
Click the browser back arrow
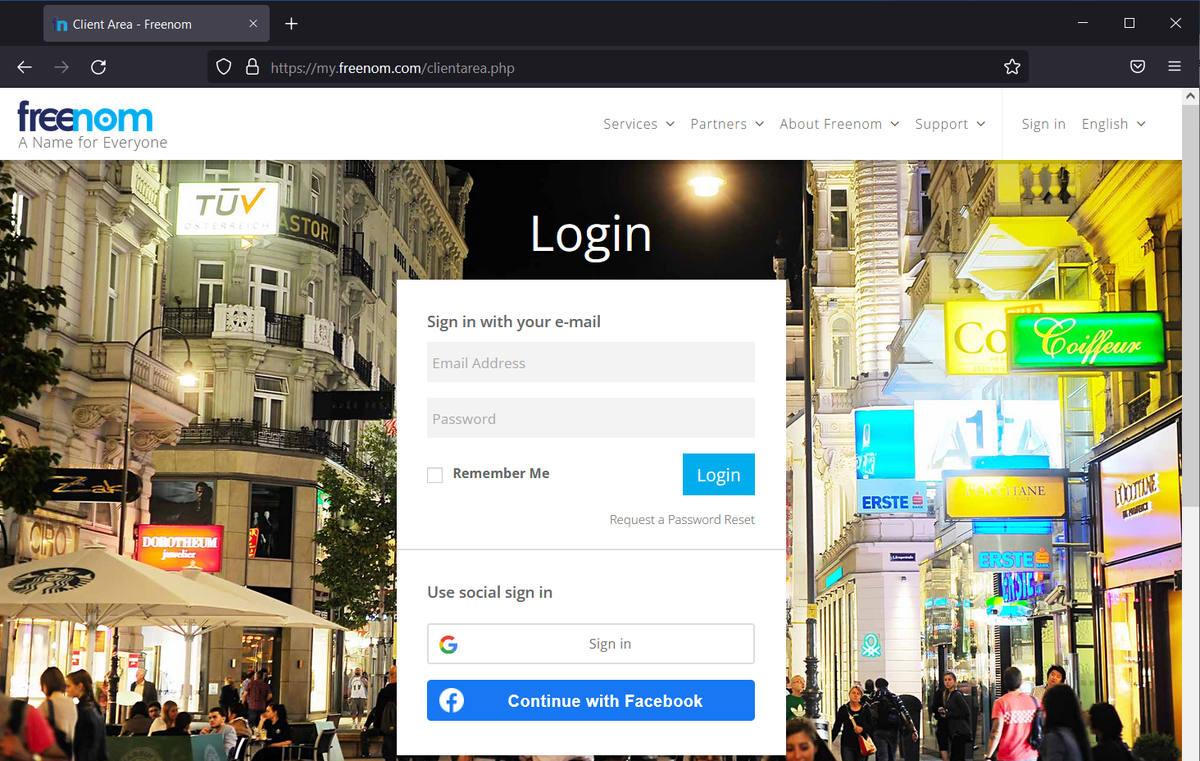pos(25,67)
